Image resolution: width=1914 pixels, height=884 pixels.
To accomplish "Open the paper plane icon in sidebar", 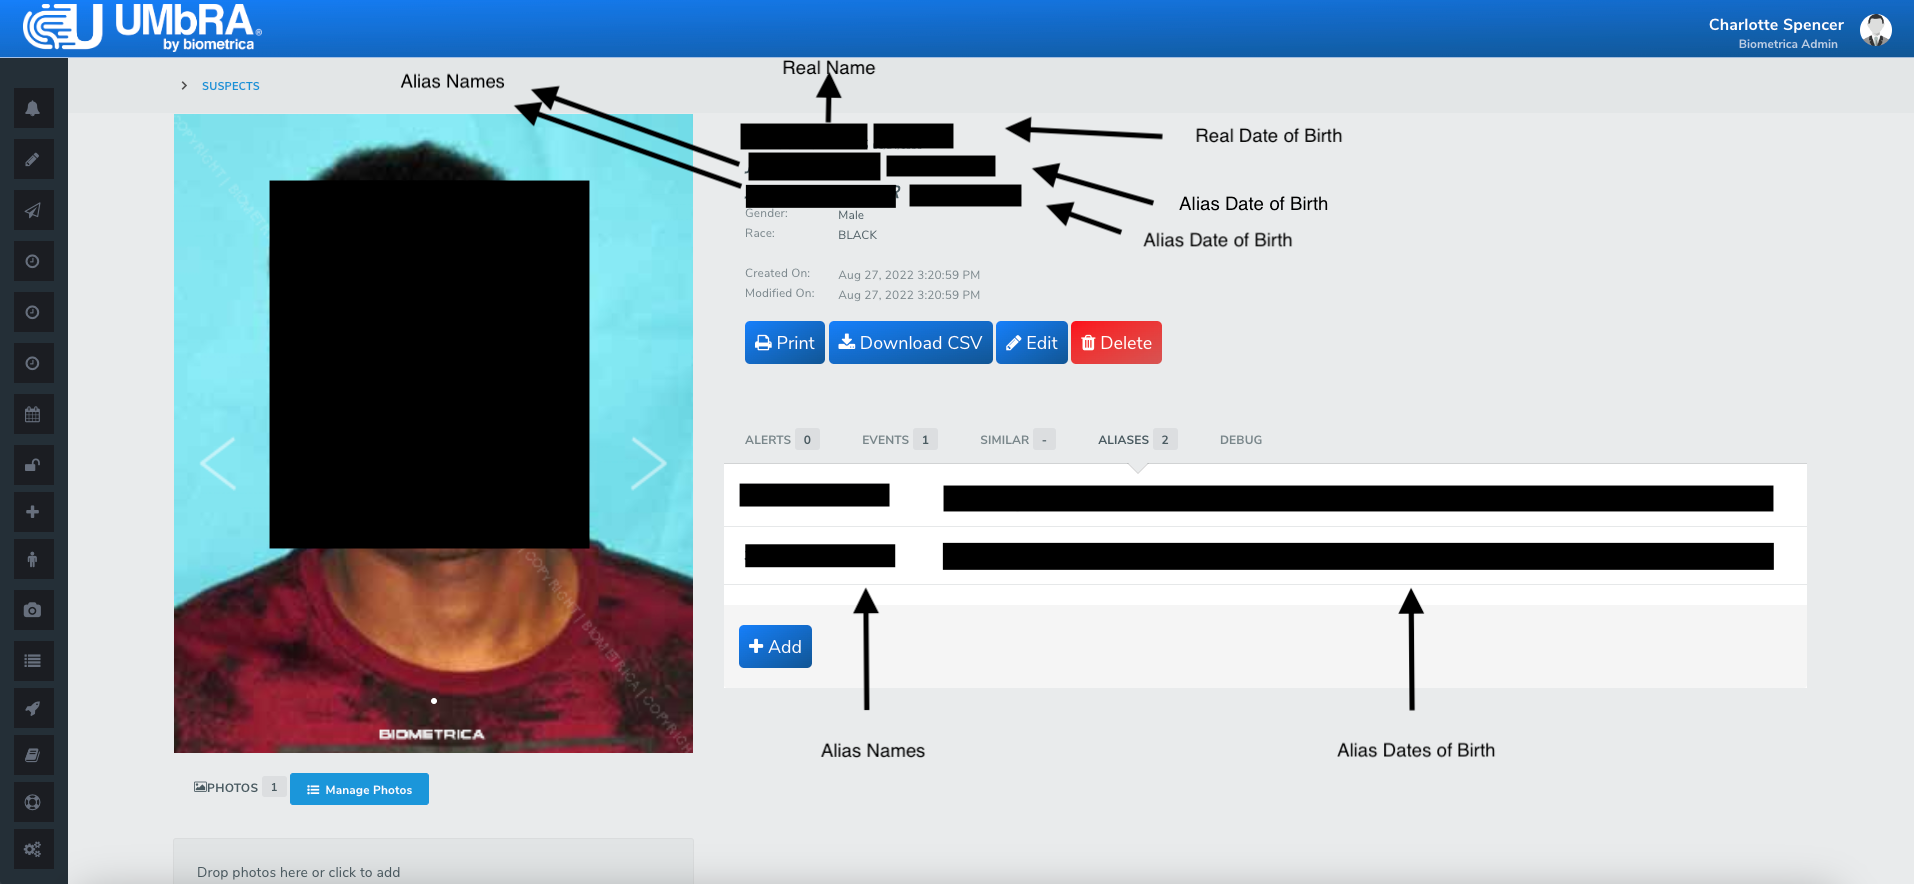I will (x=33, y=210).
